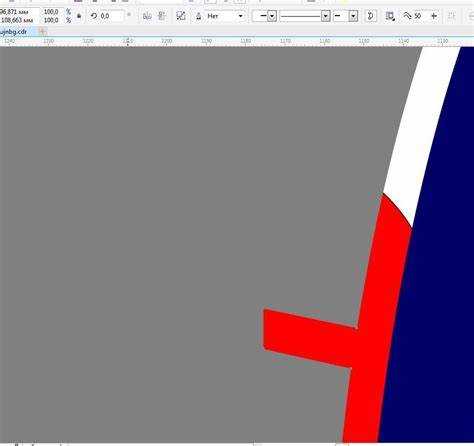This screenshot has width=474, height=446.
Task: Click the freehand smoothing icon
Action: pos(407,15)
